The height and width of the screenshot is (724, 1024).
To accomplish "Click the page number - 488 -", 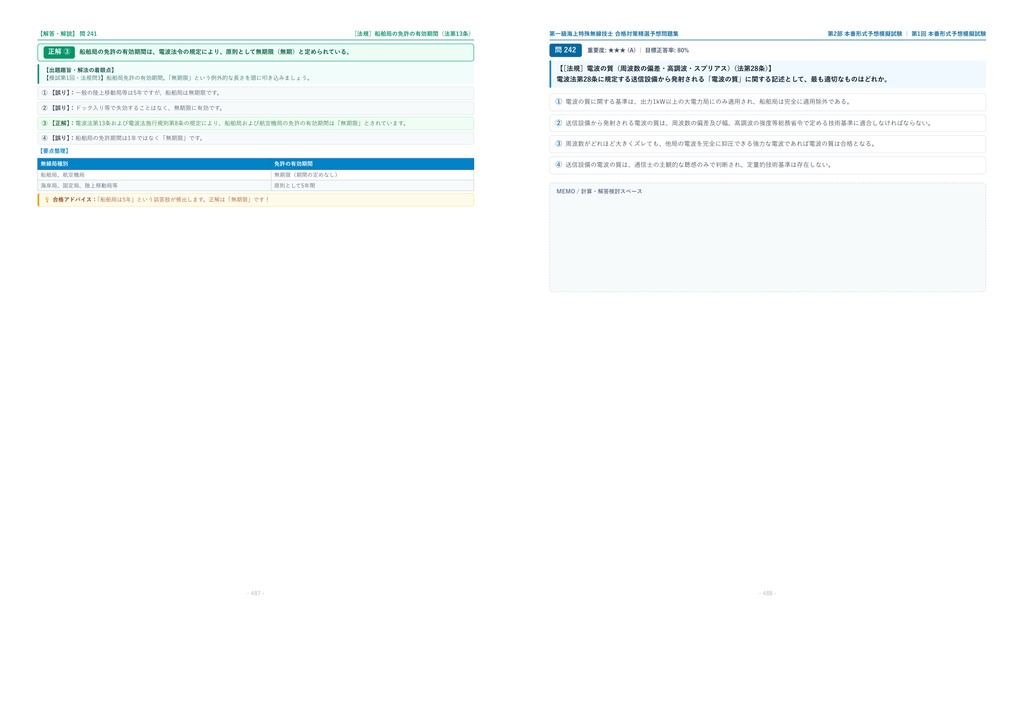I will click(x=767, y=593).
